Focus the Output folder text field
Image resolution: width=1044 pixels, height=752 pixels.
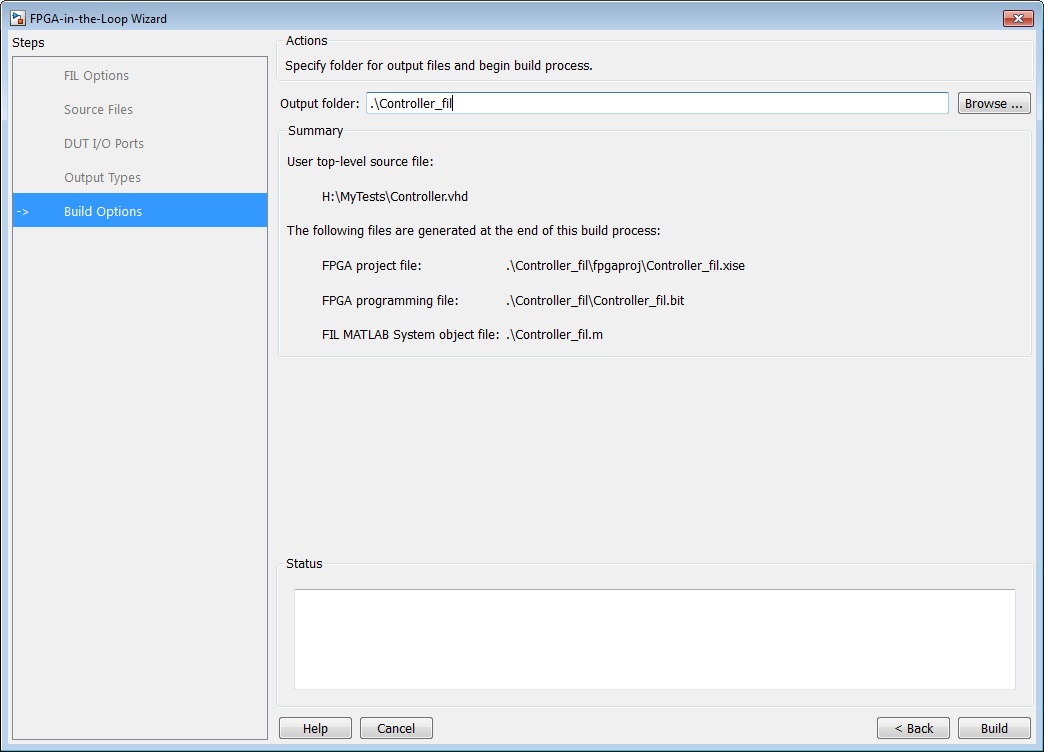pos(656,103)
